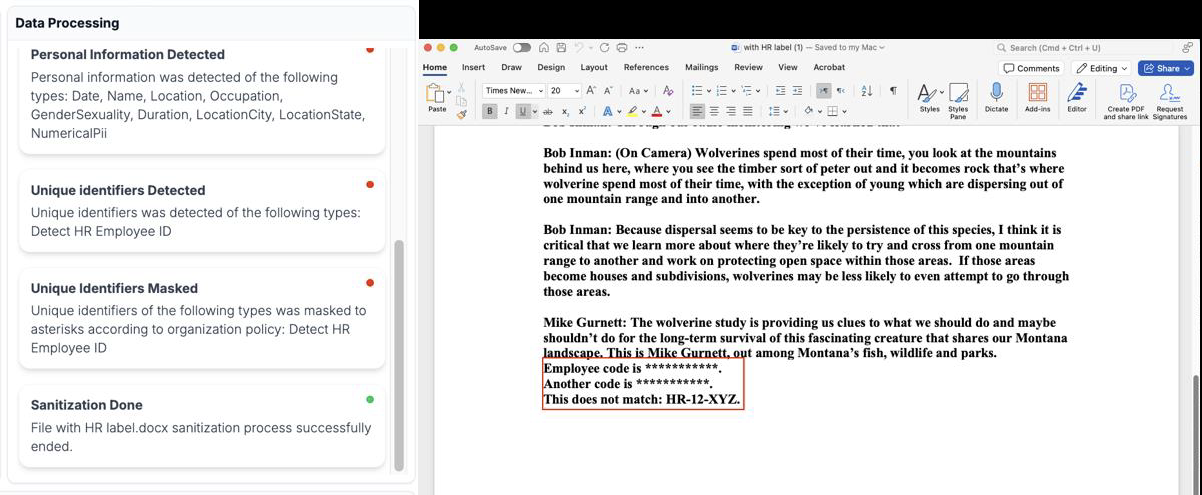The image size is (1202, 495).
Task: Cut selection with the scissors icon
Action: pos(461,87)
